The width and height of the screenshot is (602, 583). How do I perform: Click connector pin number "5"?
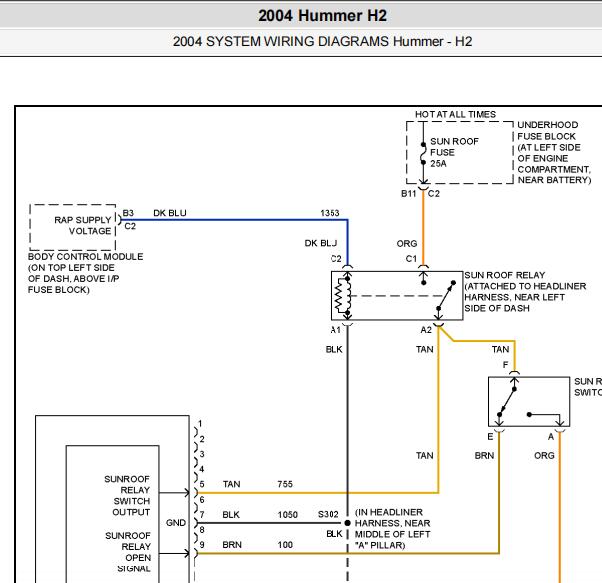point(202,484)
